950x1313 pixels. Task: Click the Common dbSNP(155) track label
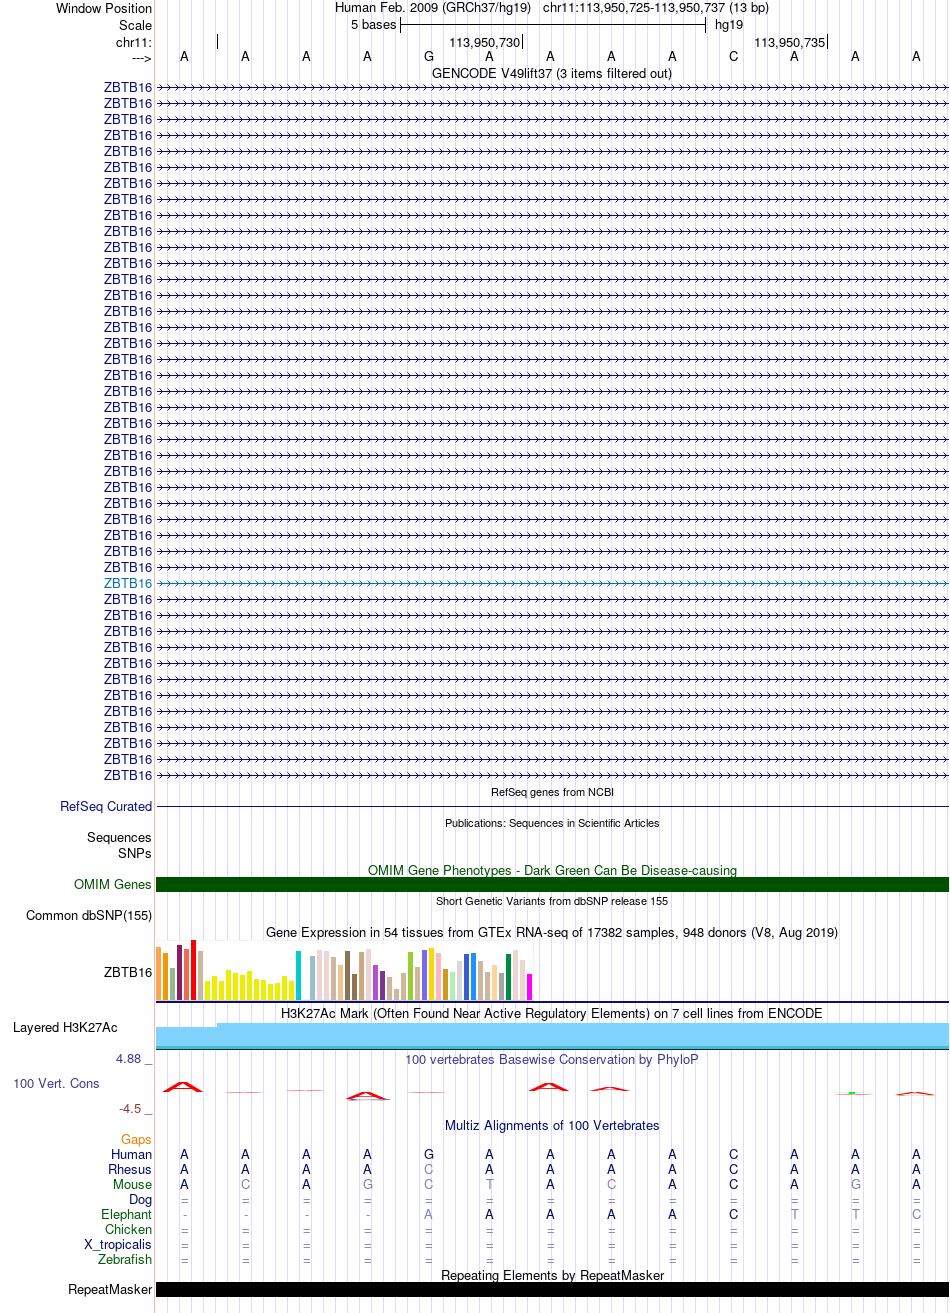89,915
